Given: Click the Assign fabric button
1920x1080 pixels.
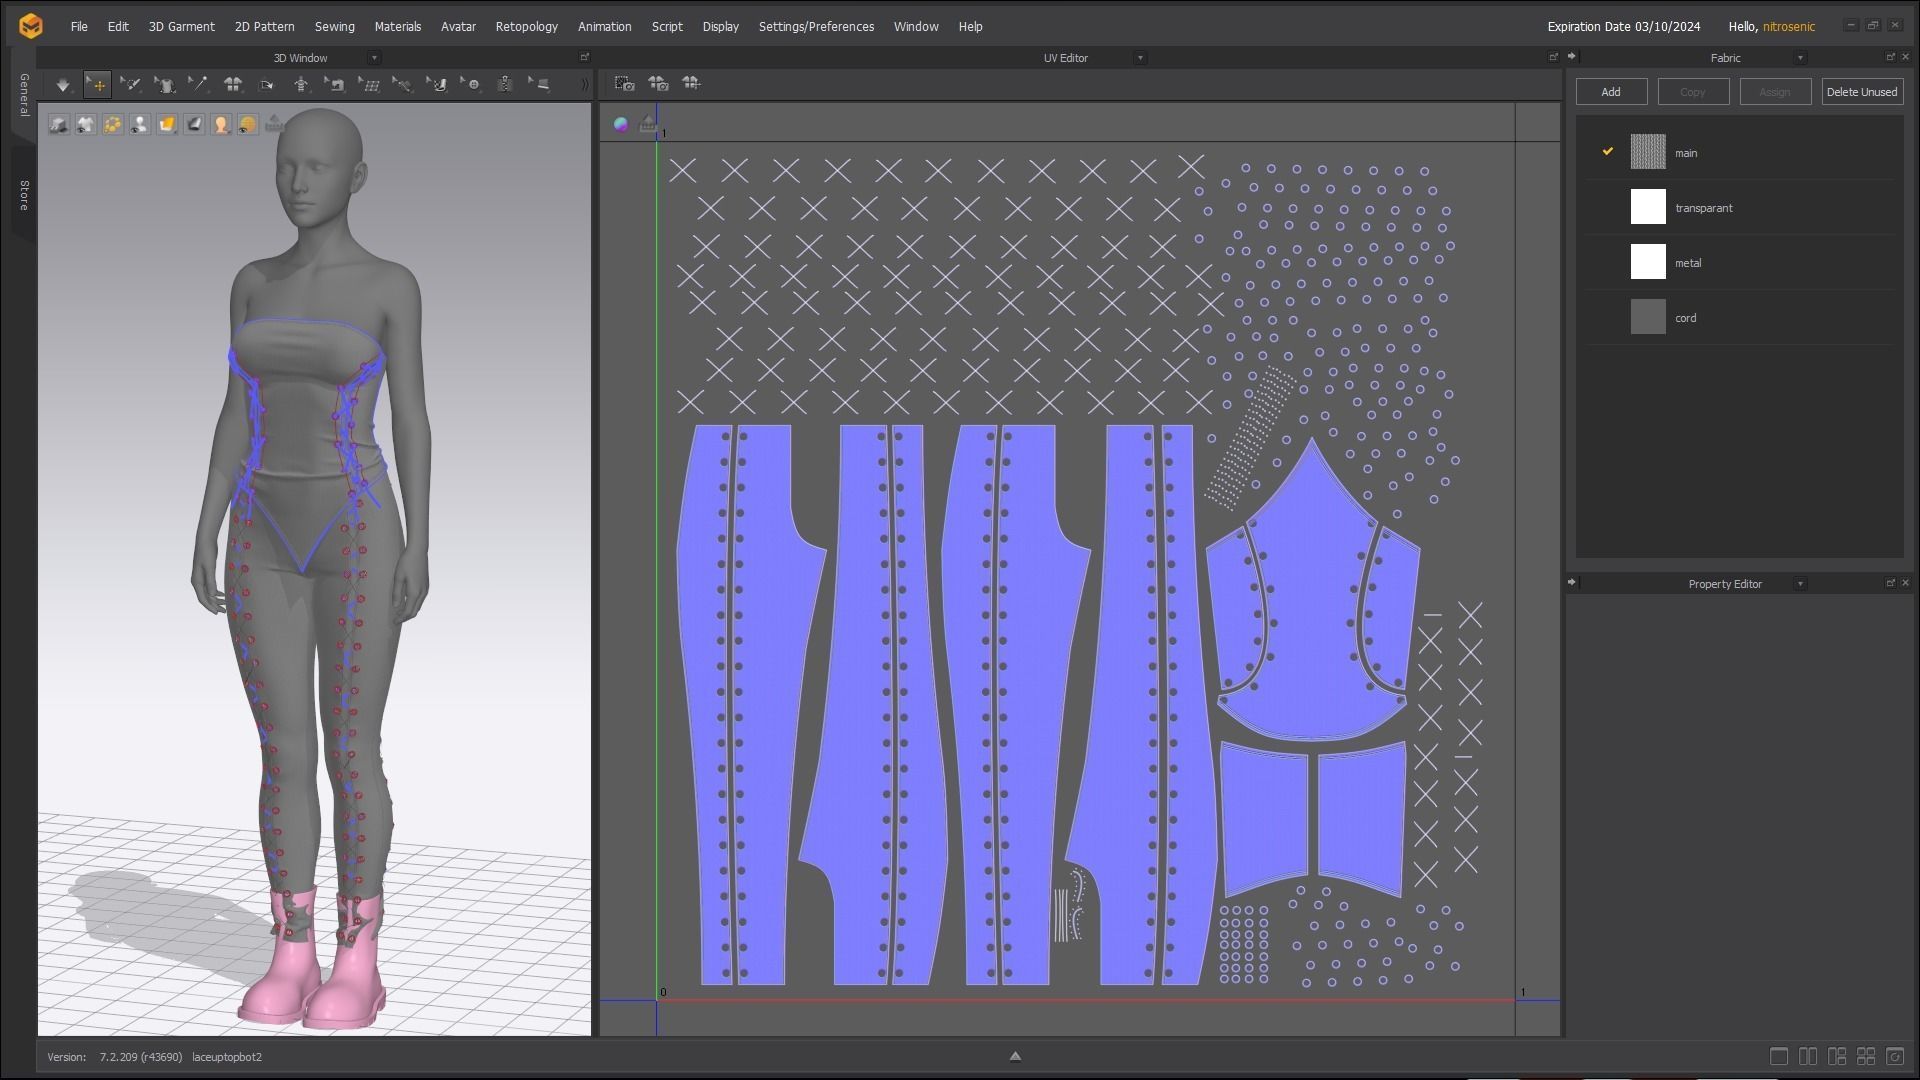Looking at the screenshot, I should (x=1775, y=92).
